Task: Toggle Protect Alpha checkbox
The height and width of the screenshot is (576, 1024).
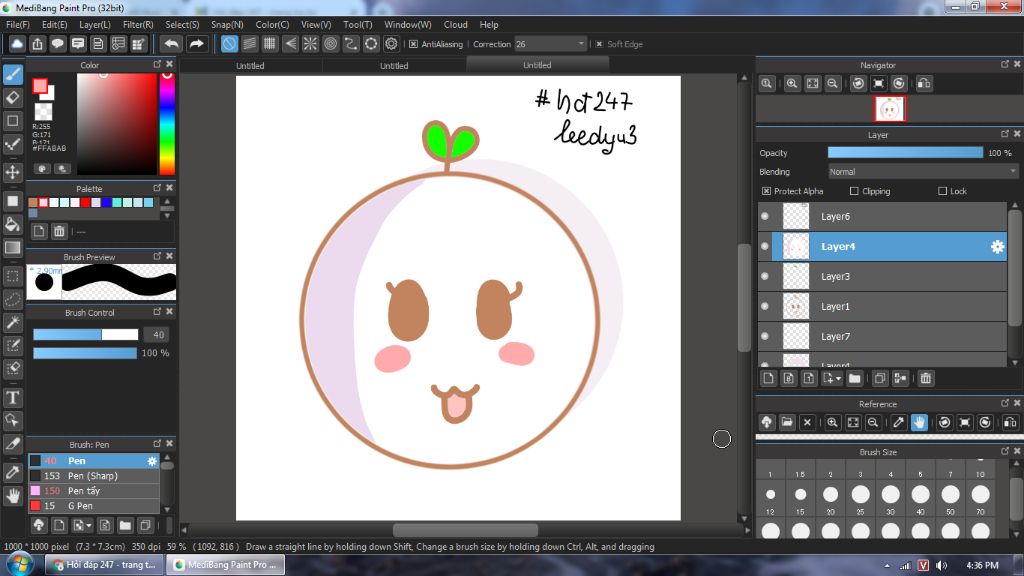Action: (766, 191)
